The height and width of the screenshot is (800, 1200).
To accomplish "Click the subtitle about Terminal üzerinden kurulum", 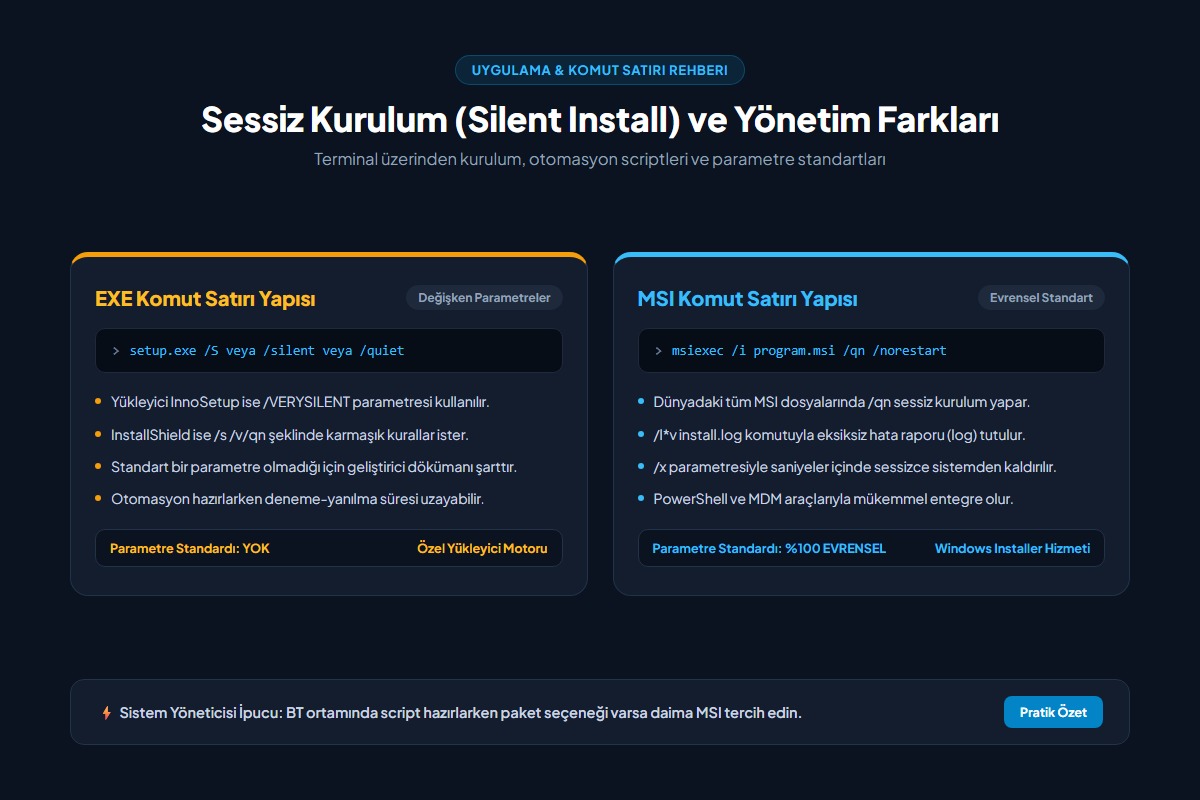I will 600,159.
